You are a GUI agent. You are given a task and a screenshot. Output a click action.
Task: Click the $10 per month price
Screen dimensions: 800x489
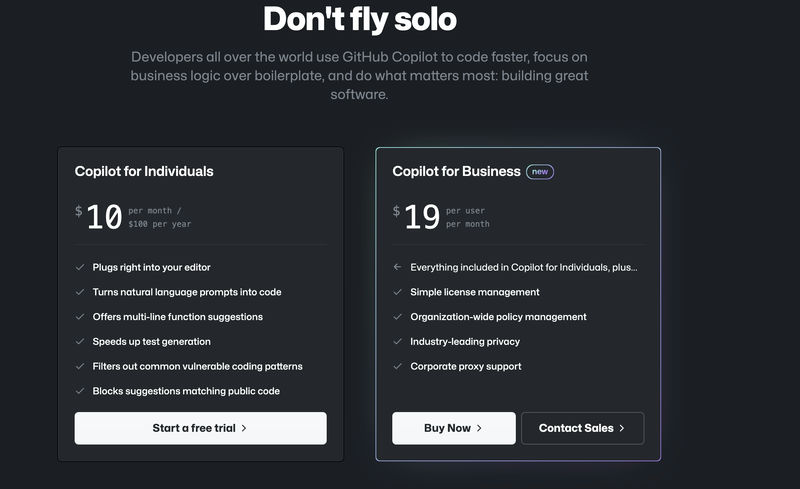[133, 217]
